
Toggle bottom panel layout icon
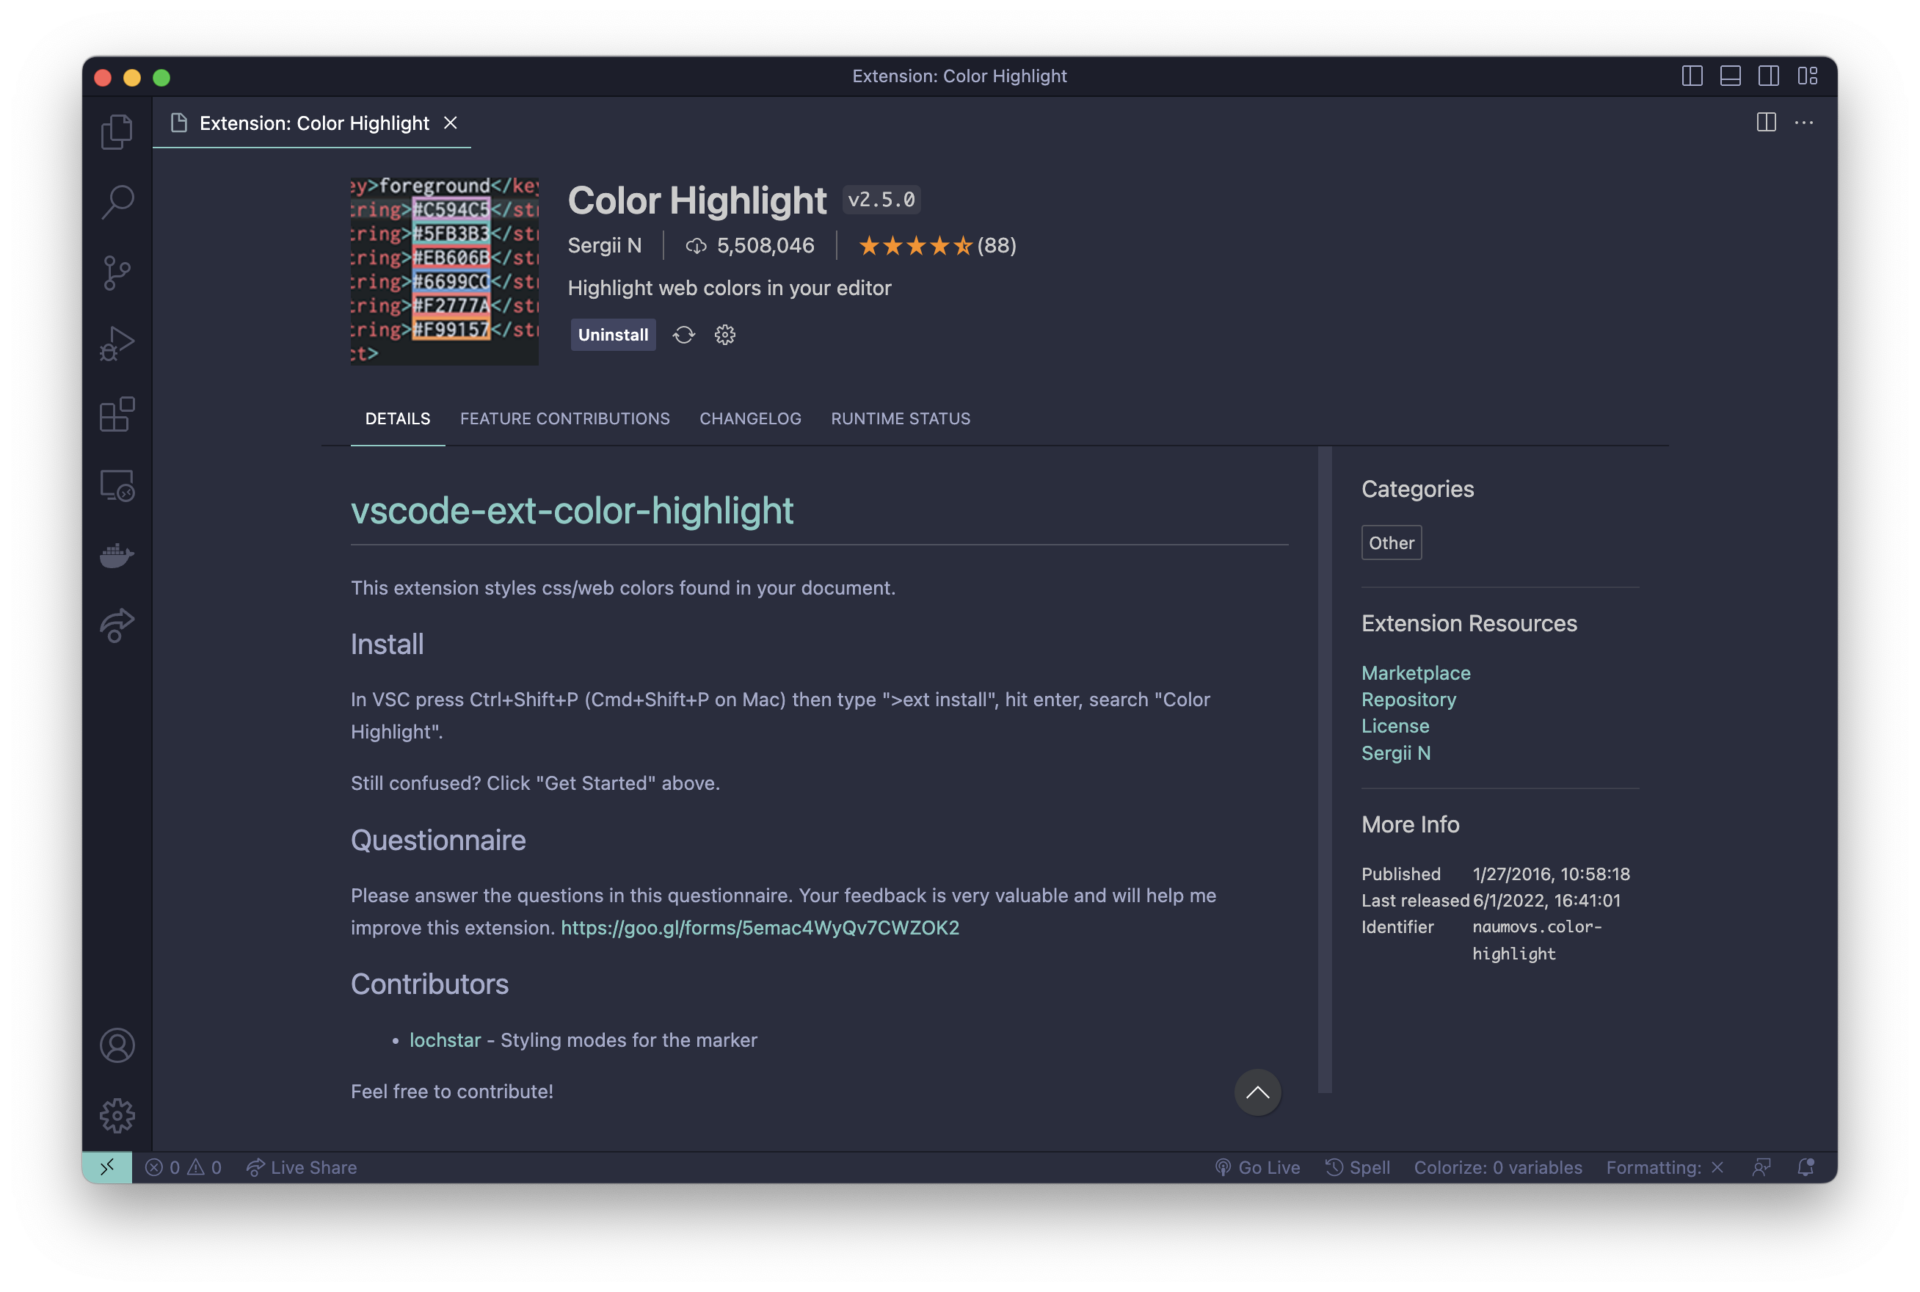1730,76
